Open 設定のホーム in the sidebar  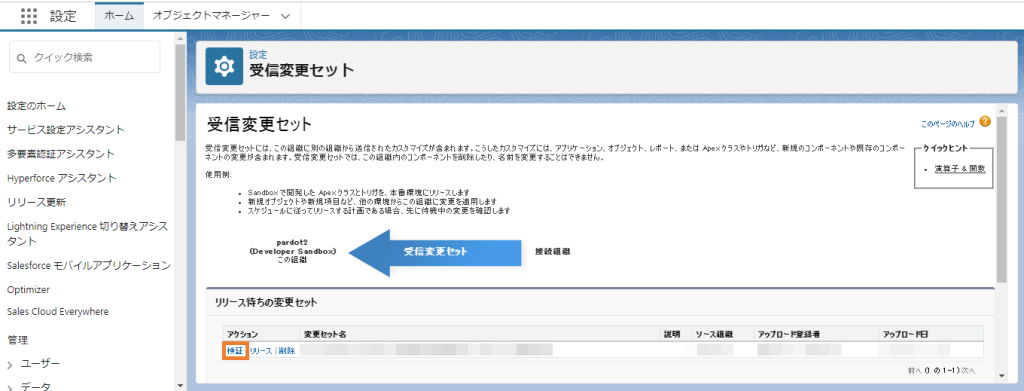click(x=37, y=106)
